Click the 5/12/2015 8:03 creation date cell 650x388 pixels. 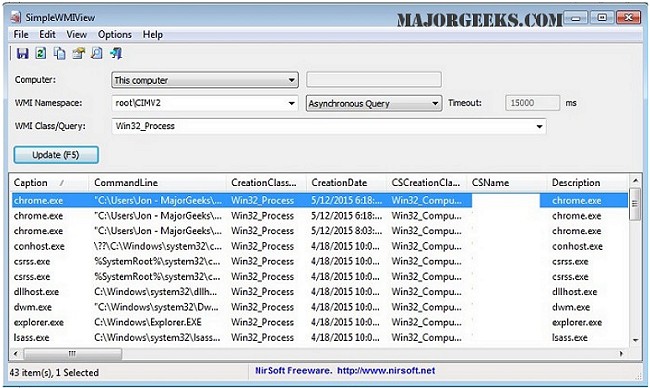click(347, 231)
